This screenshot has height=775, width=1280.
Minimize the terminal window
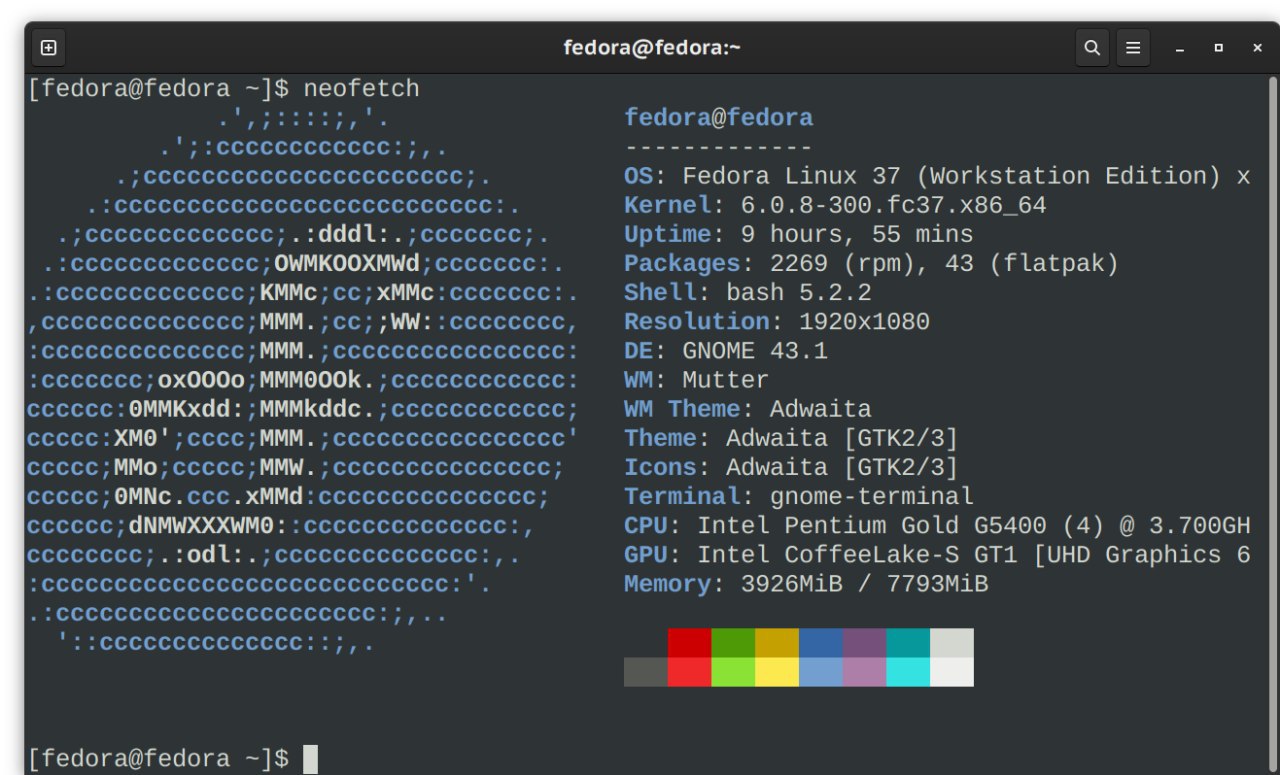click(x=1180, y=48)
